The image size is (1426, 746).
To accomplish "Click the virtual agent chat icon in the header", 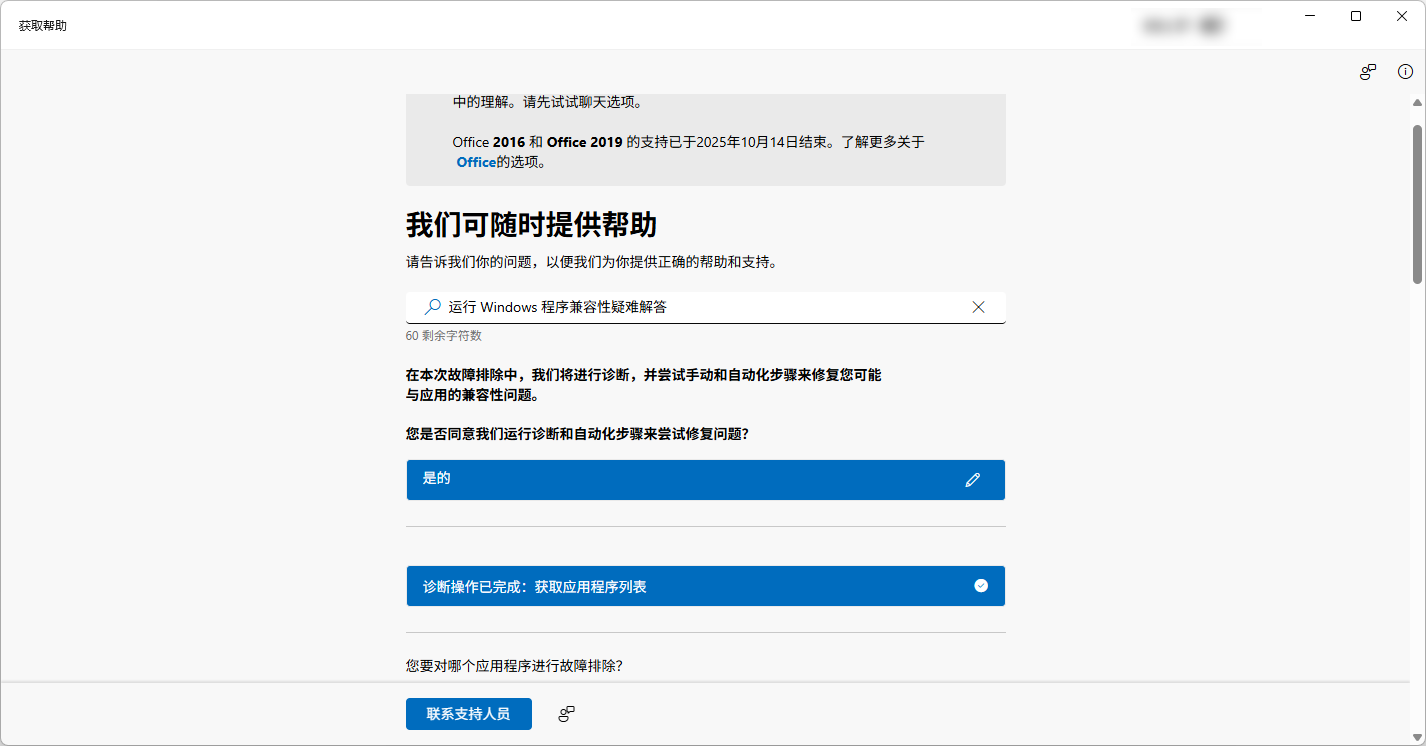I will pyautogui.click(x=1367, y=71).
